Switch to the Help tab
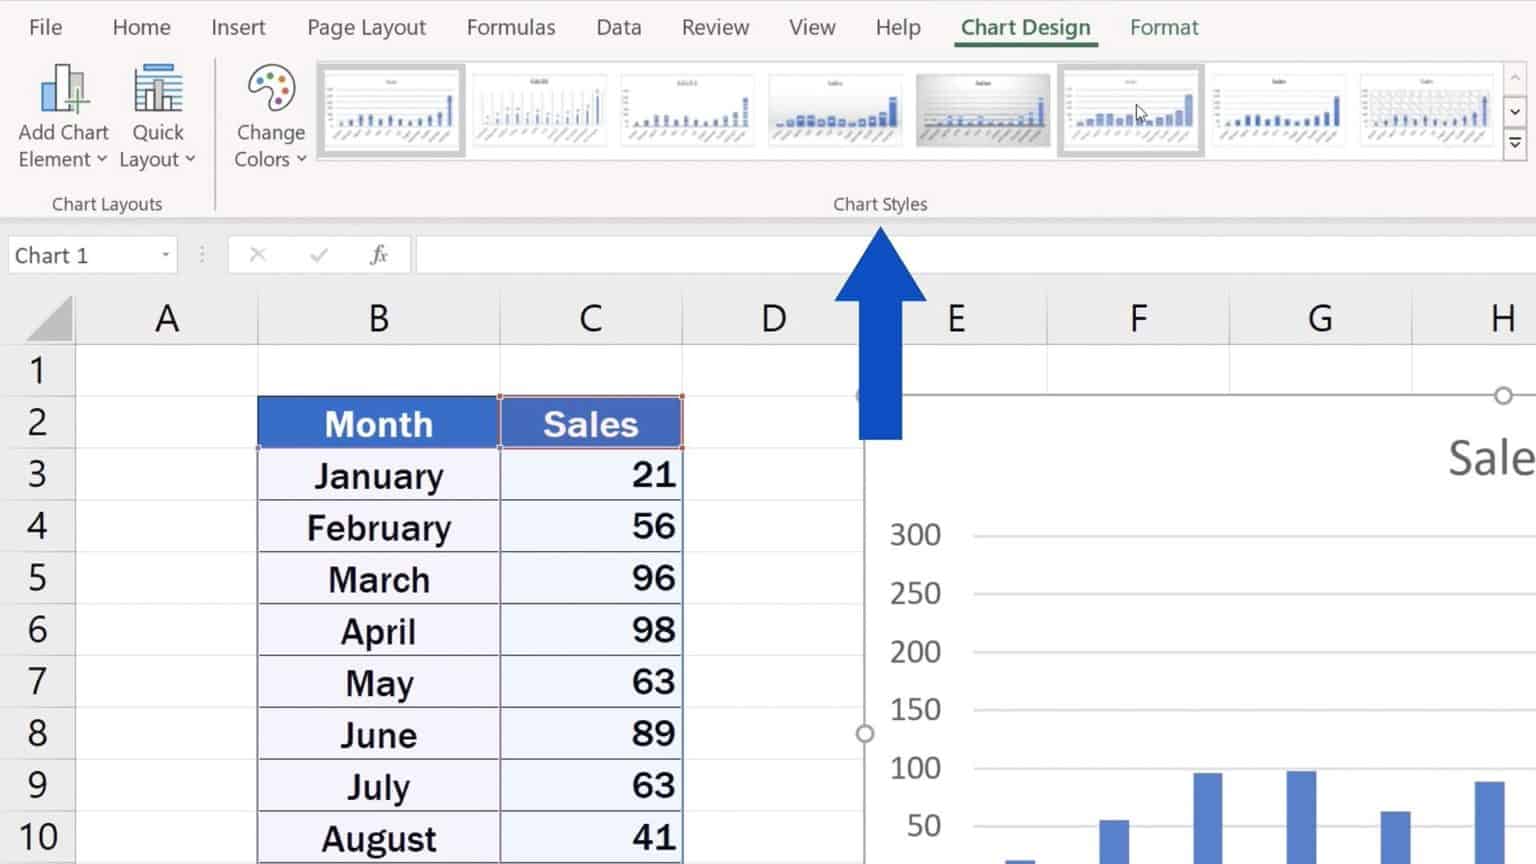Screen dimensions: 1536x864 [898, 27]
